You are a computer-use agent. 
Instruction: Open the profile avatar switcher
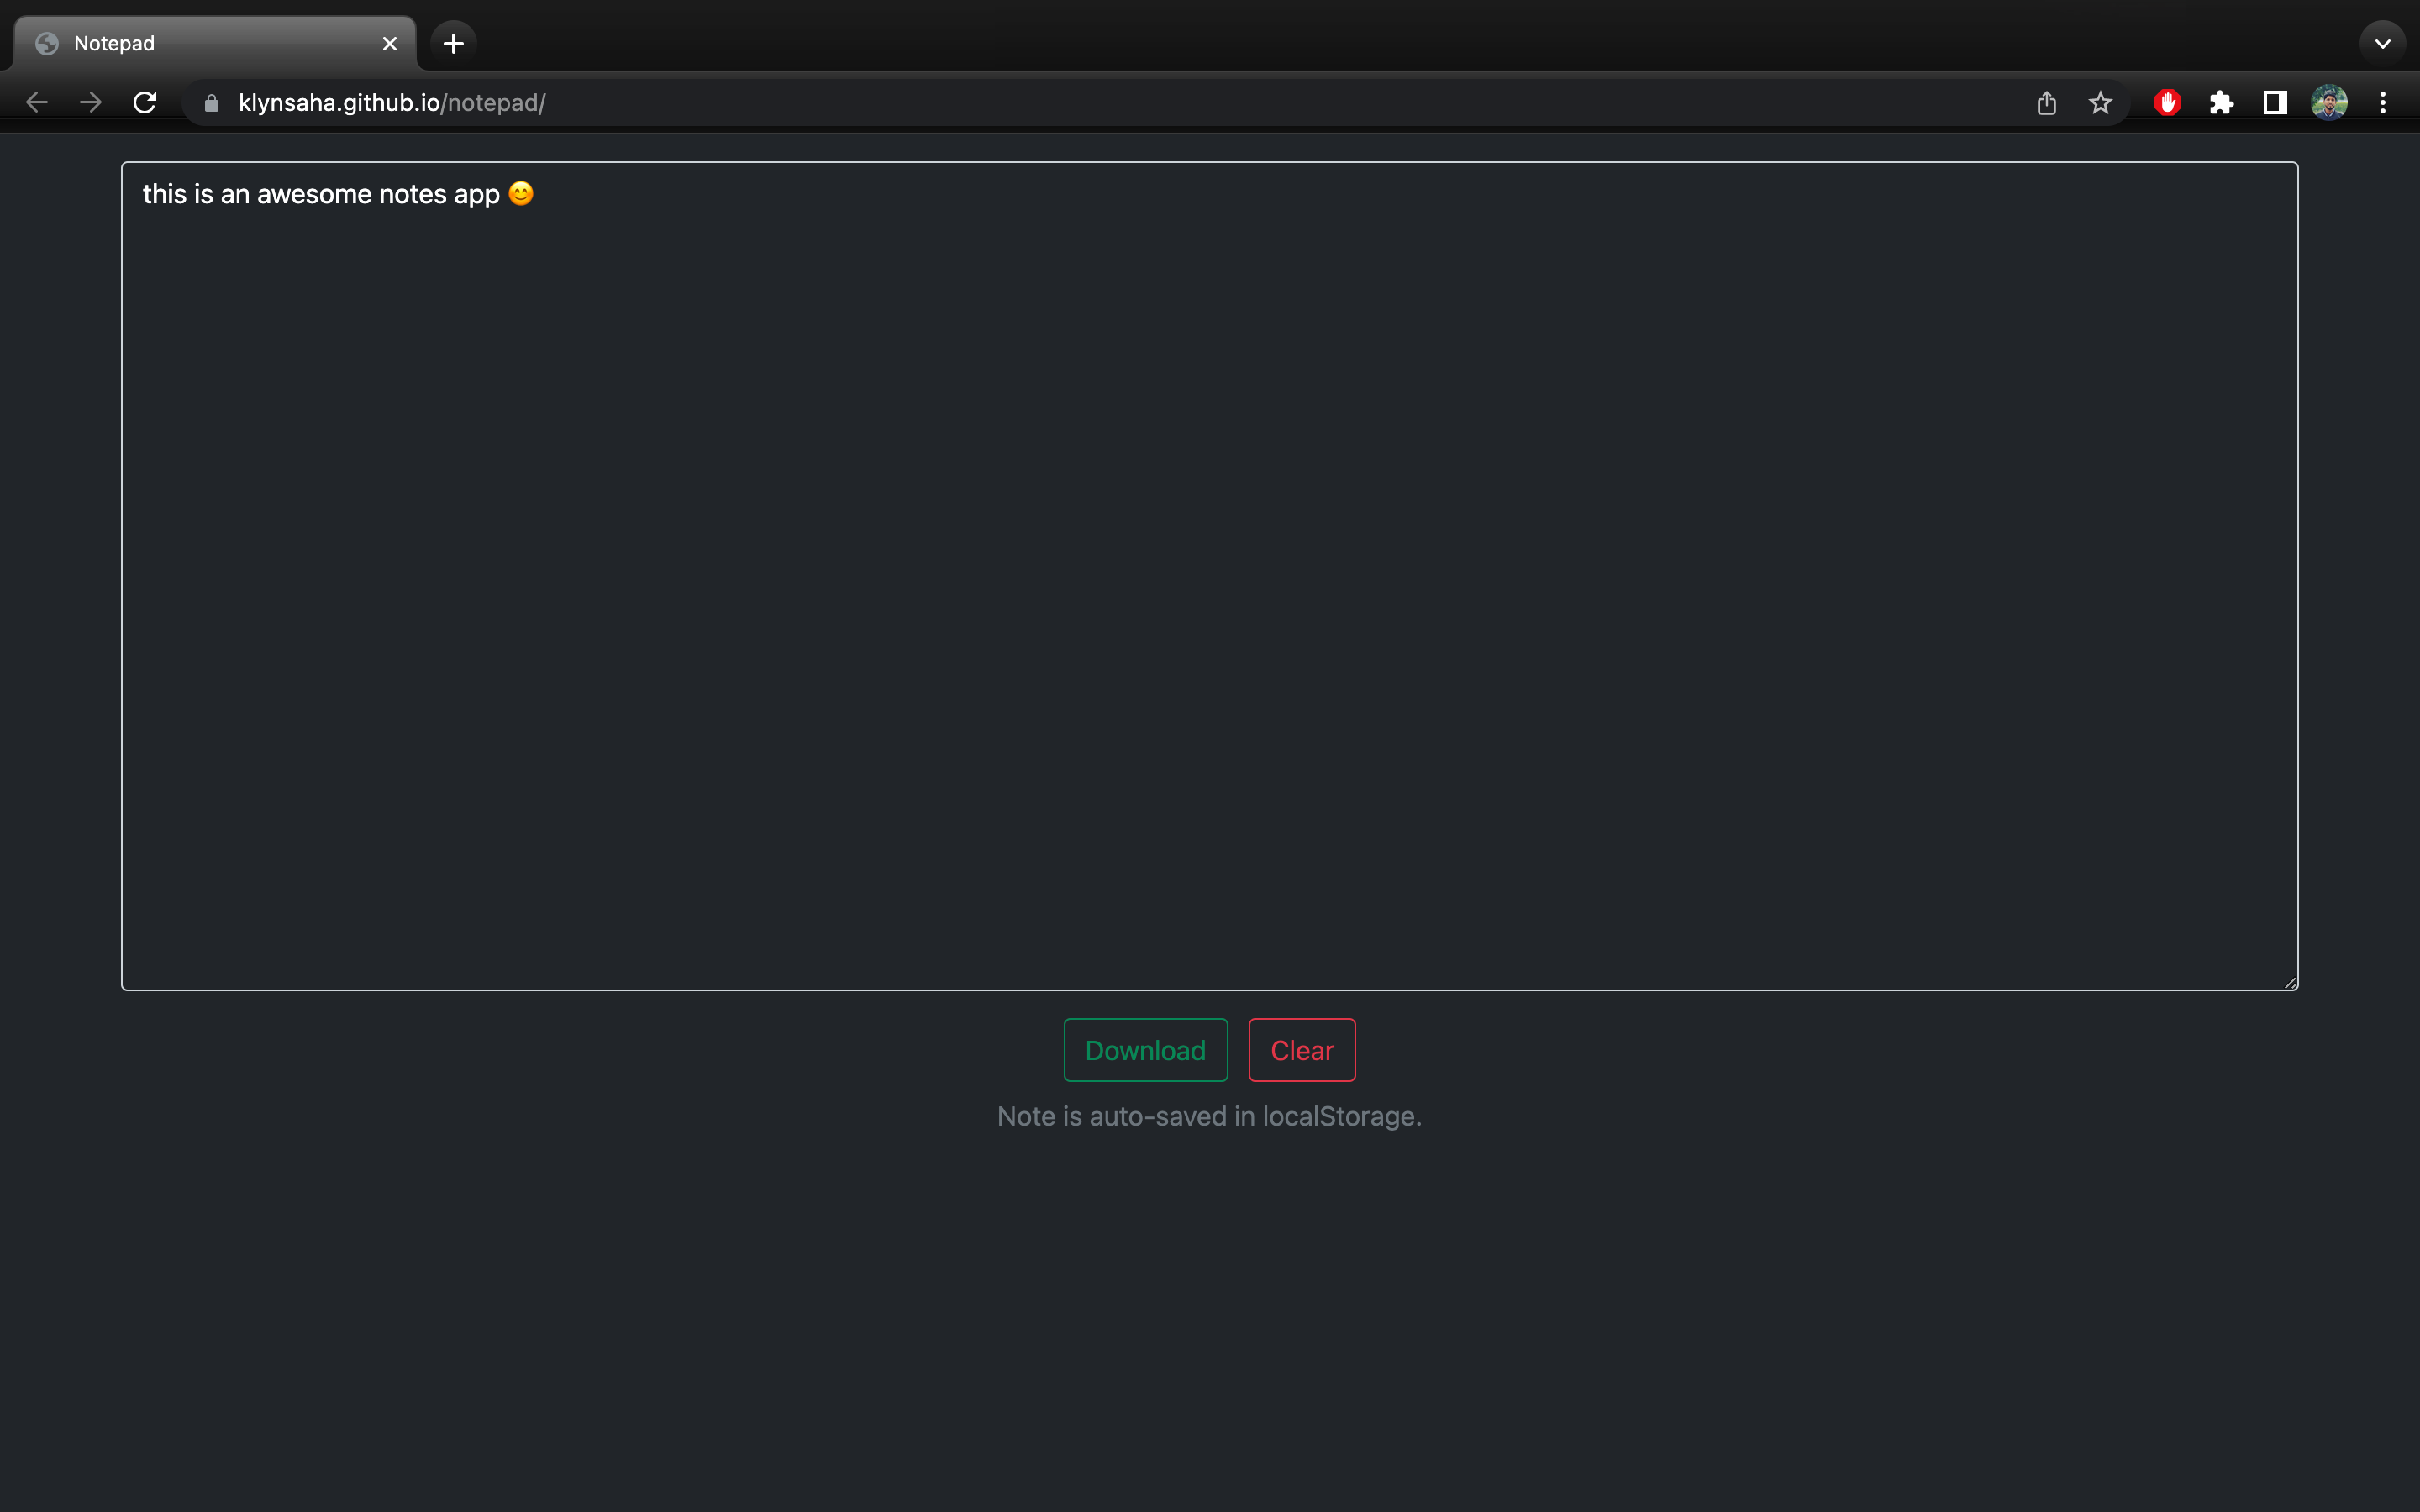pos(2330,102)
